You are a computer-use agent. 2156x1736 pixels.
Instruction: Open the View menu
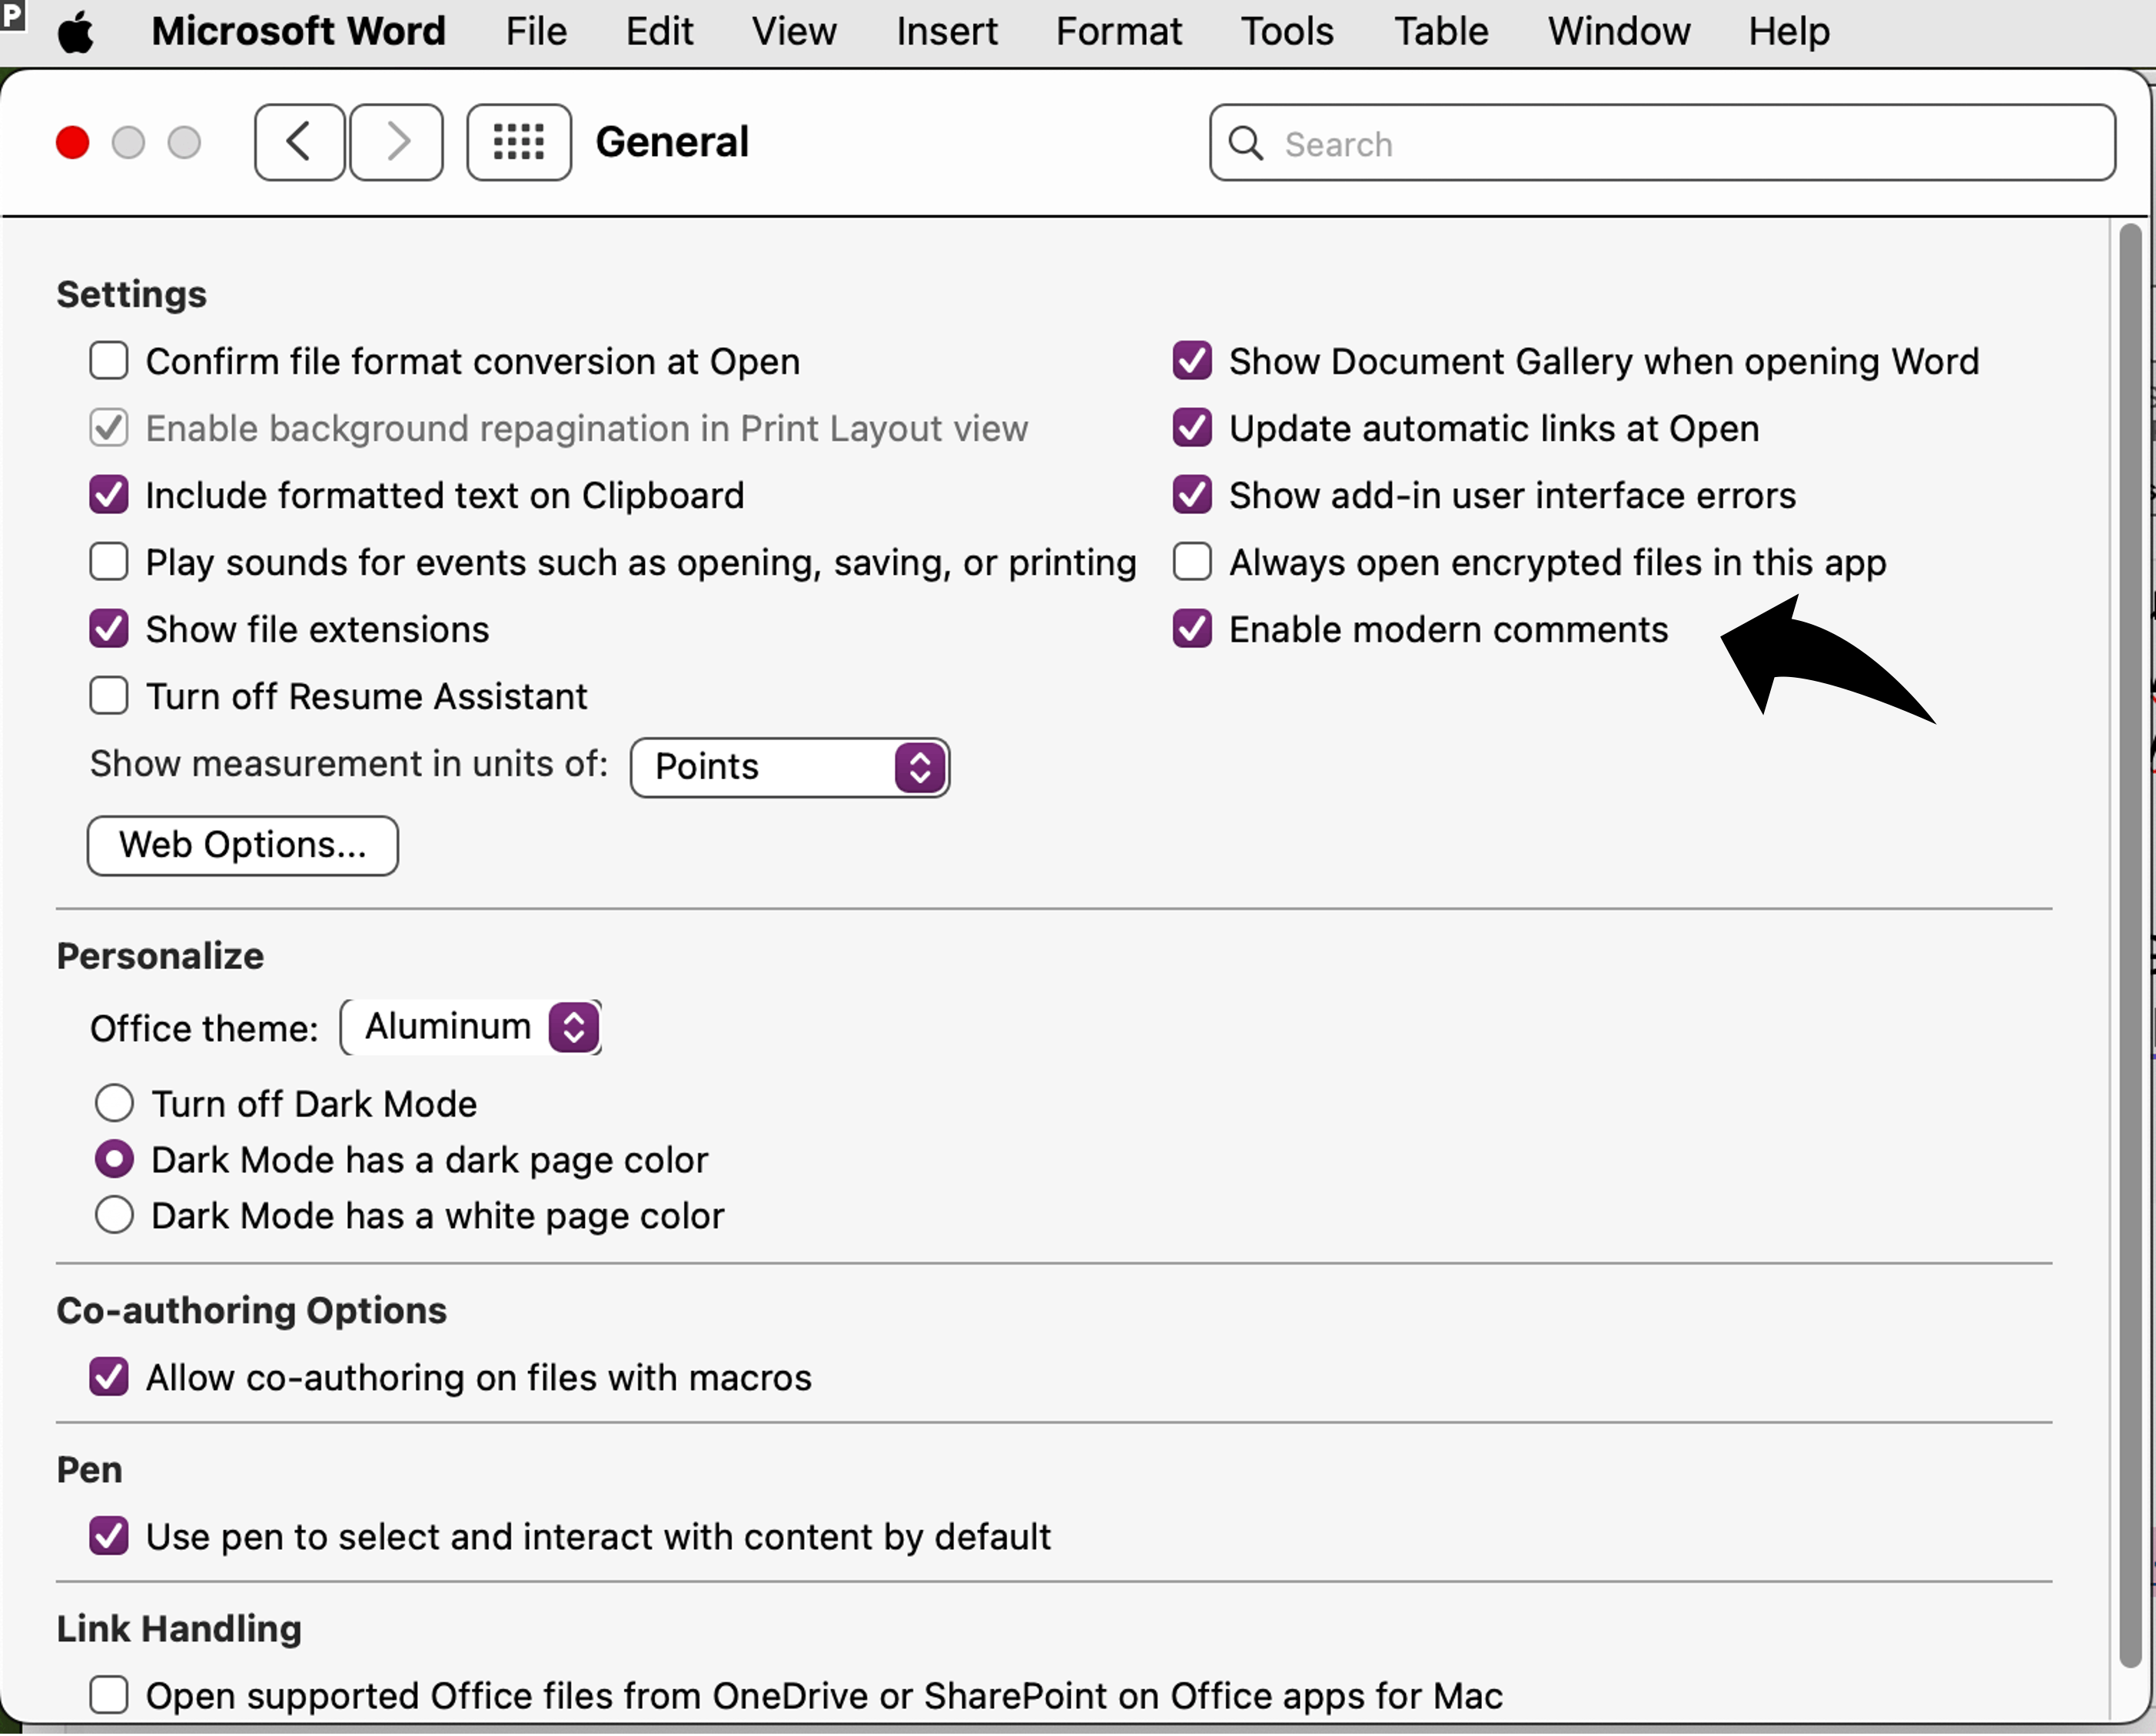(x=794, y=32)
